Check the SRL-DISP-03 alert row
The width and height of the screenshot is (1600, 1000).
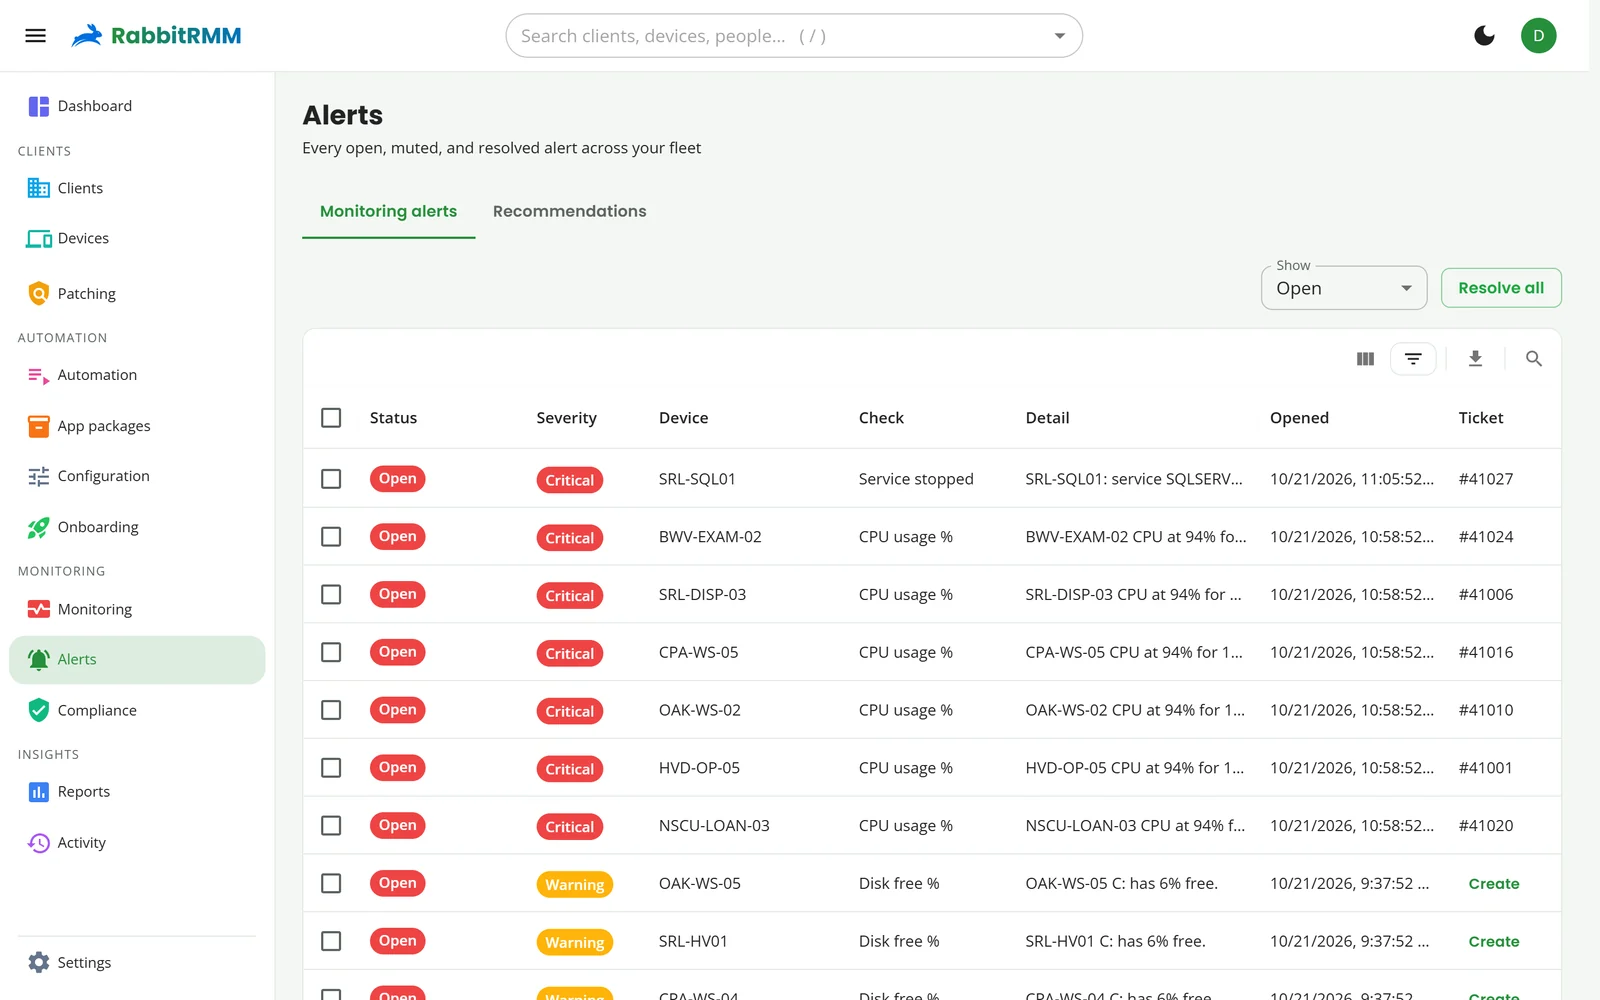[331, 595]
